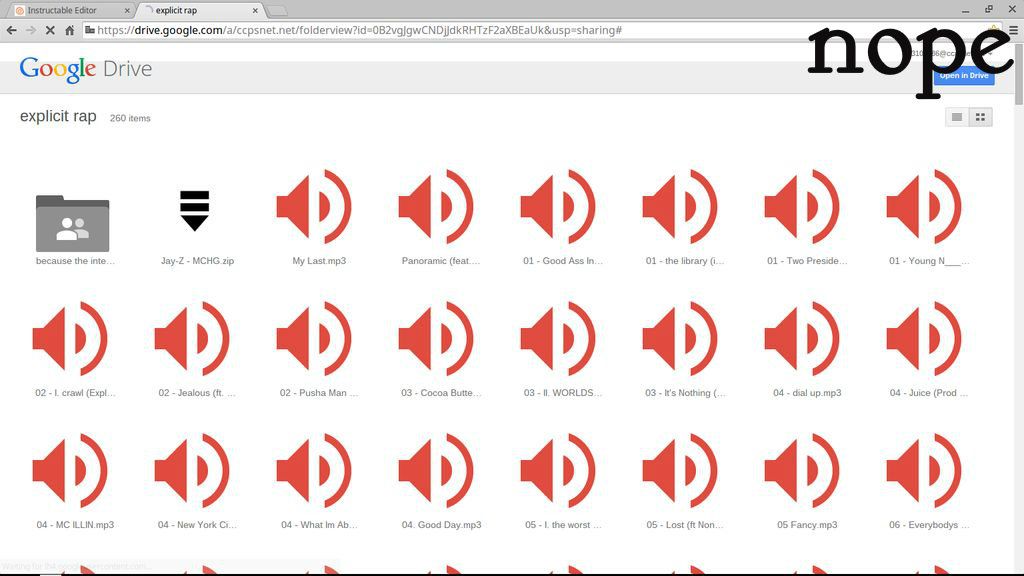1024x576 pixels.
Task: Stop loading the page
Action: click(x=50, y=30)
